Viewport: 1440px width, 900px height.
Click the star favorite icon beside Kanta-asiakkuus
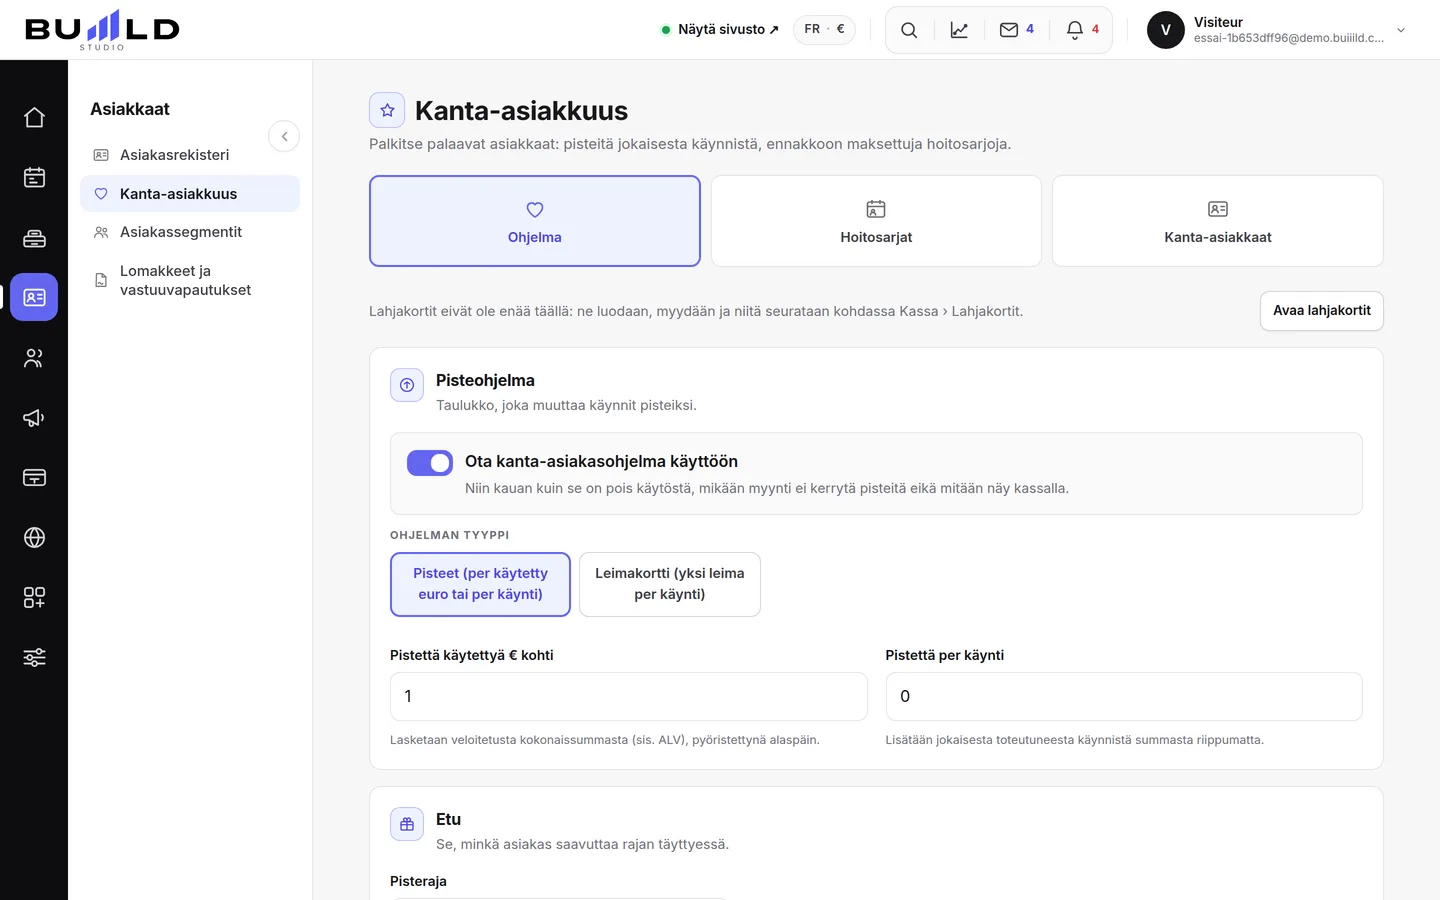pyautogui.click(x=387, y=110)
